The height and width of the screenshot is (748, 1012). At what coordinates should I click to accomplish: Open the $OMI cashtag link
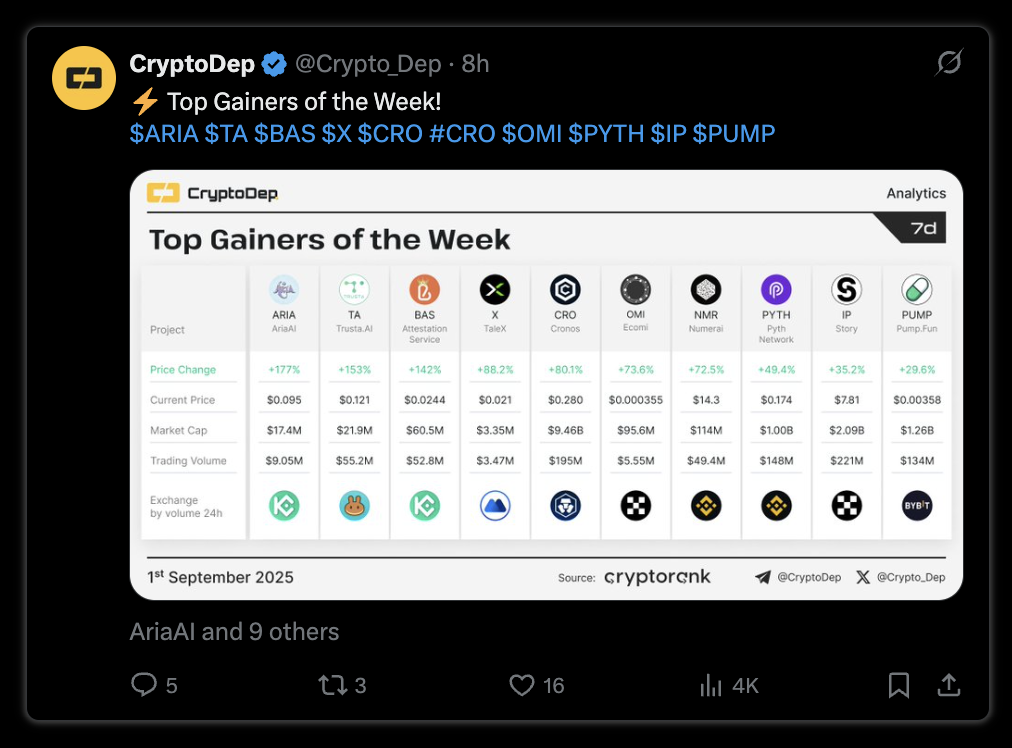click(532, 134)
